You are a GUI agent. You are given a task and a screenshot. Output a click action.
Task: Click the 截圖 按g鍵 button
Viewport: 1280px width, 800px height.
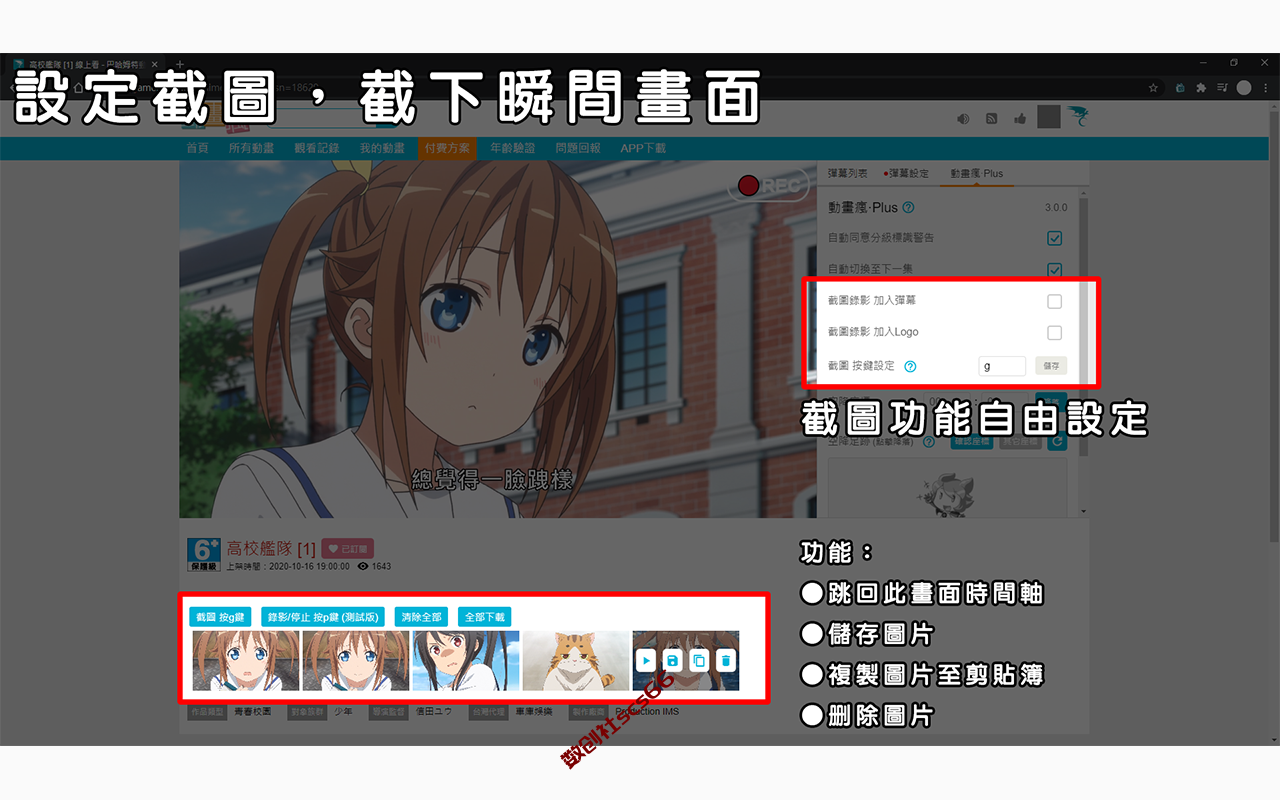coord(220,617)
